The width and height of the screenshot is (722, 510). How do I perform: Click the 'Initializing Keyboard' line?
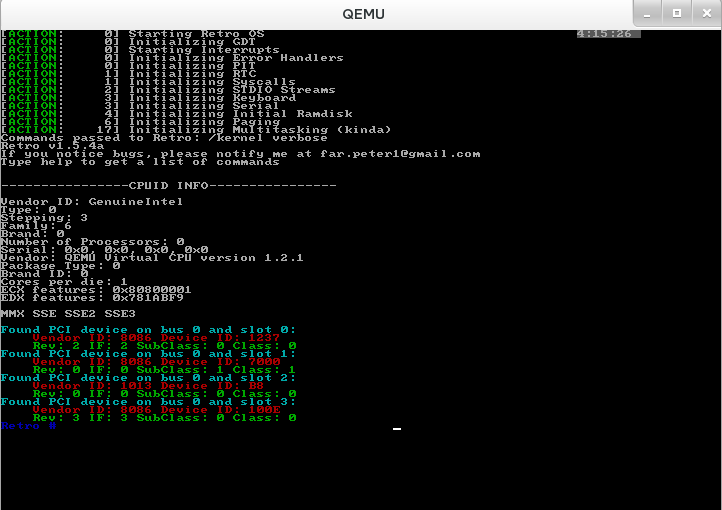148,98
